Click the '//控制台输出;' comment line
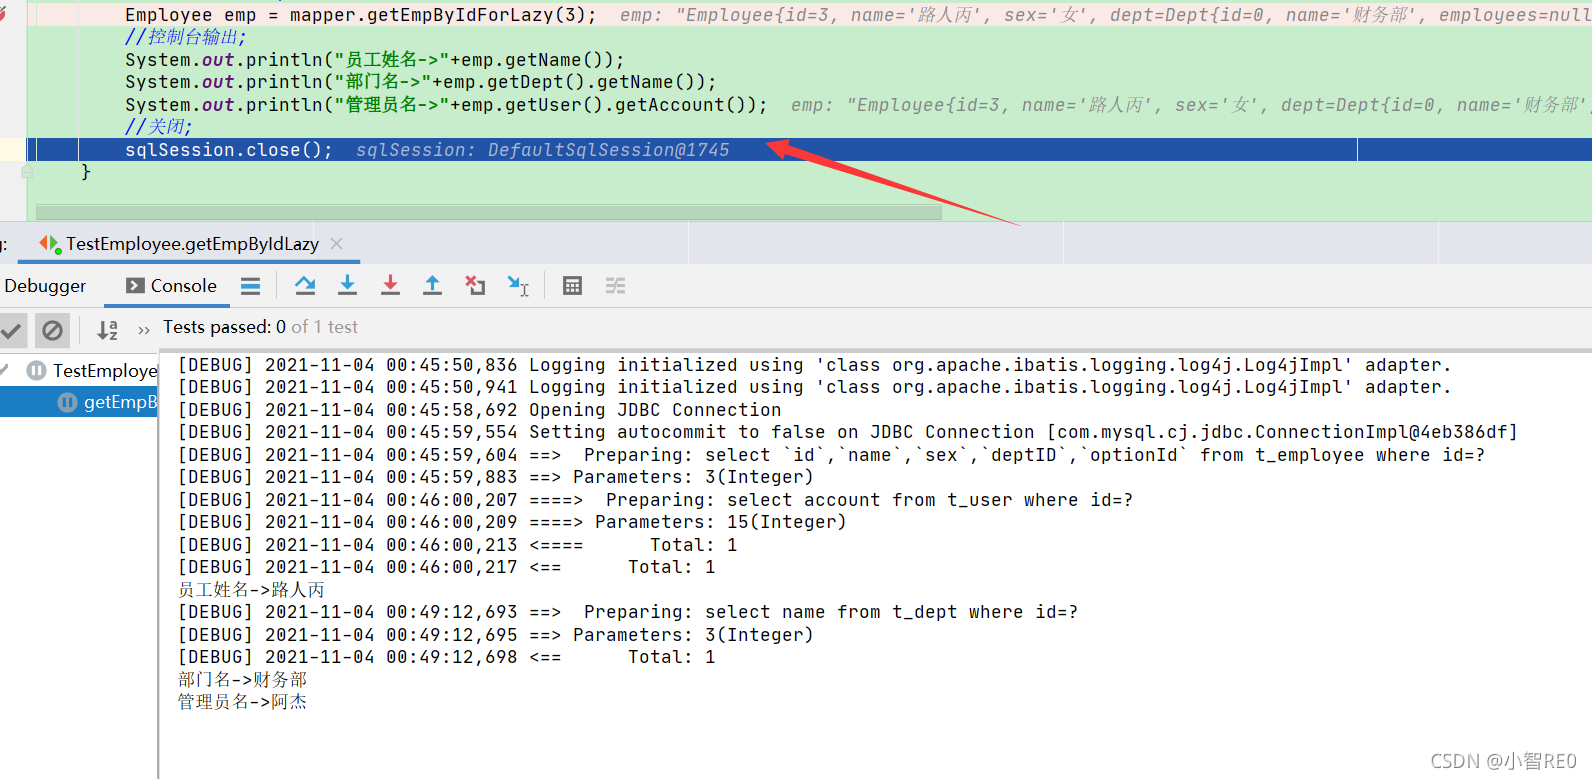The image size is (1592, 779). pos(185,37)
